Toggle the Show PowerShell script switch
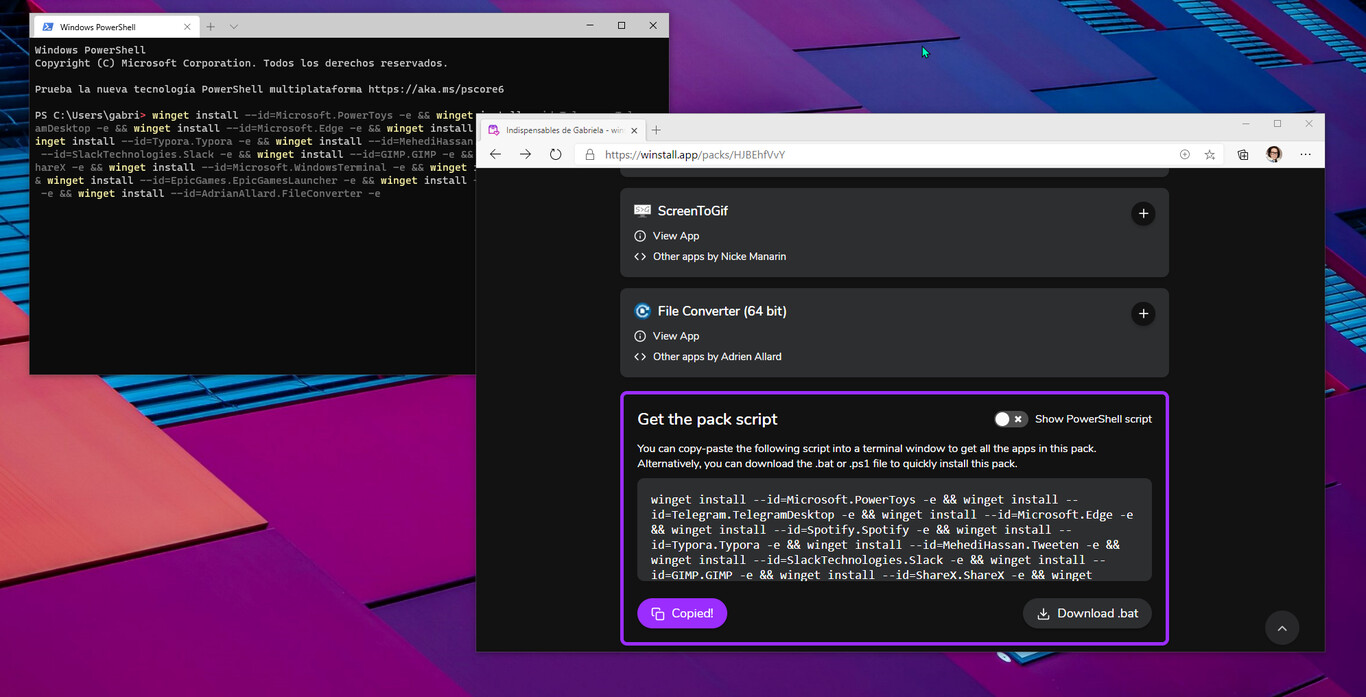1366x697 pixels. pos(1010,419)
